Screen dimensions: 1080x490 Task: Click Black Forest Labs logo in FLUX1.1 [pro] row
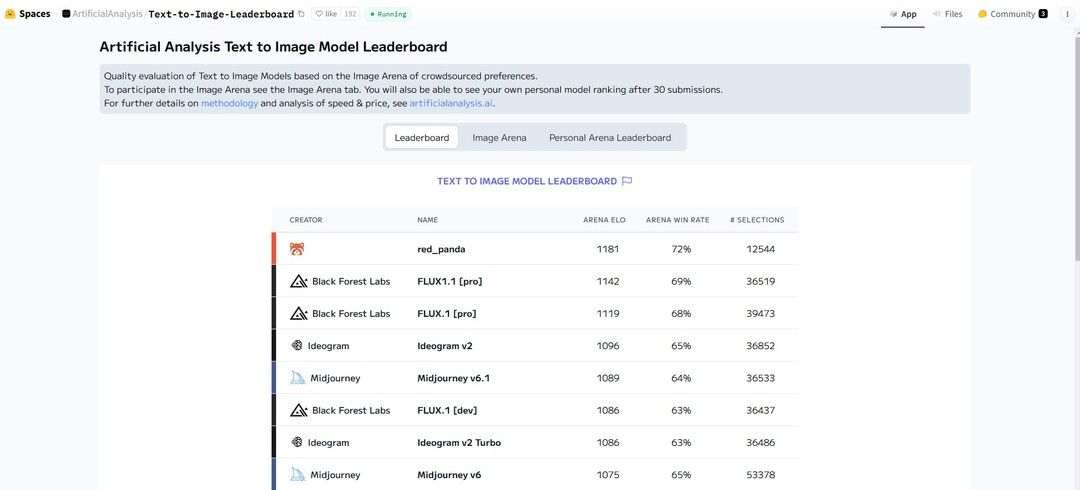tap(298, 281)
